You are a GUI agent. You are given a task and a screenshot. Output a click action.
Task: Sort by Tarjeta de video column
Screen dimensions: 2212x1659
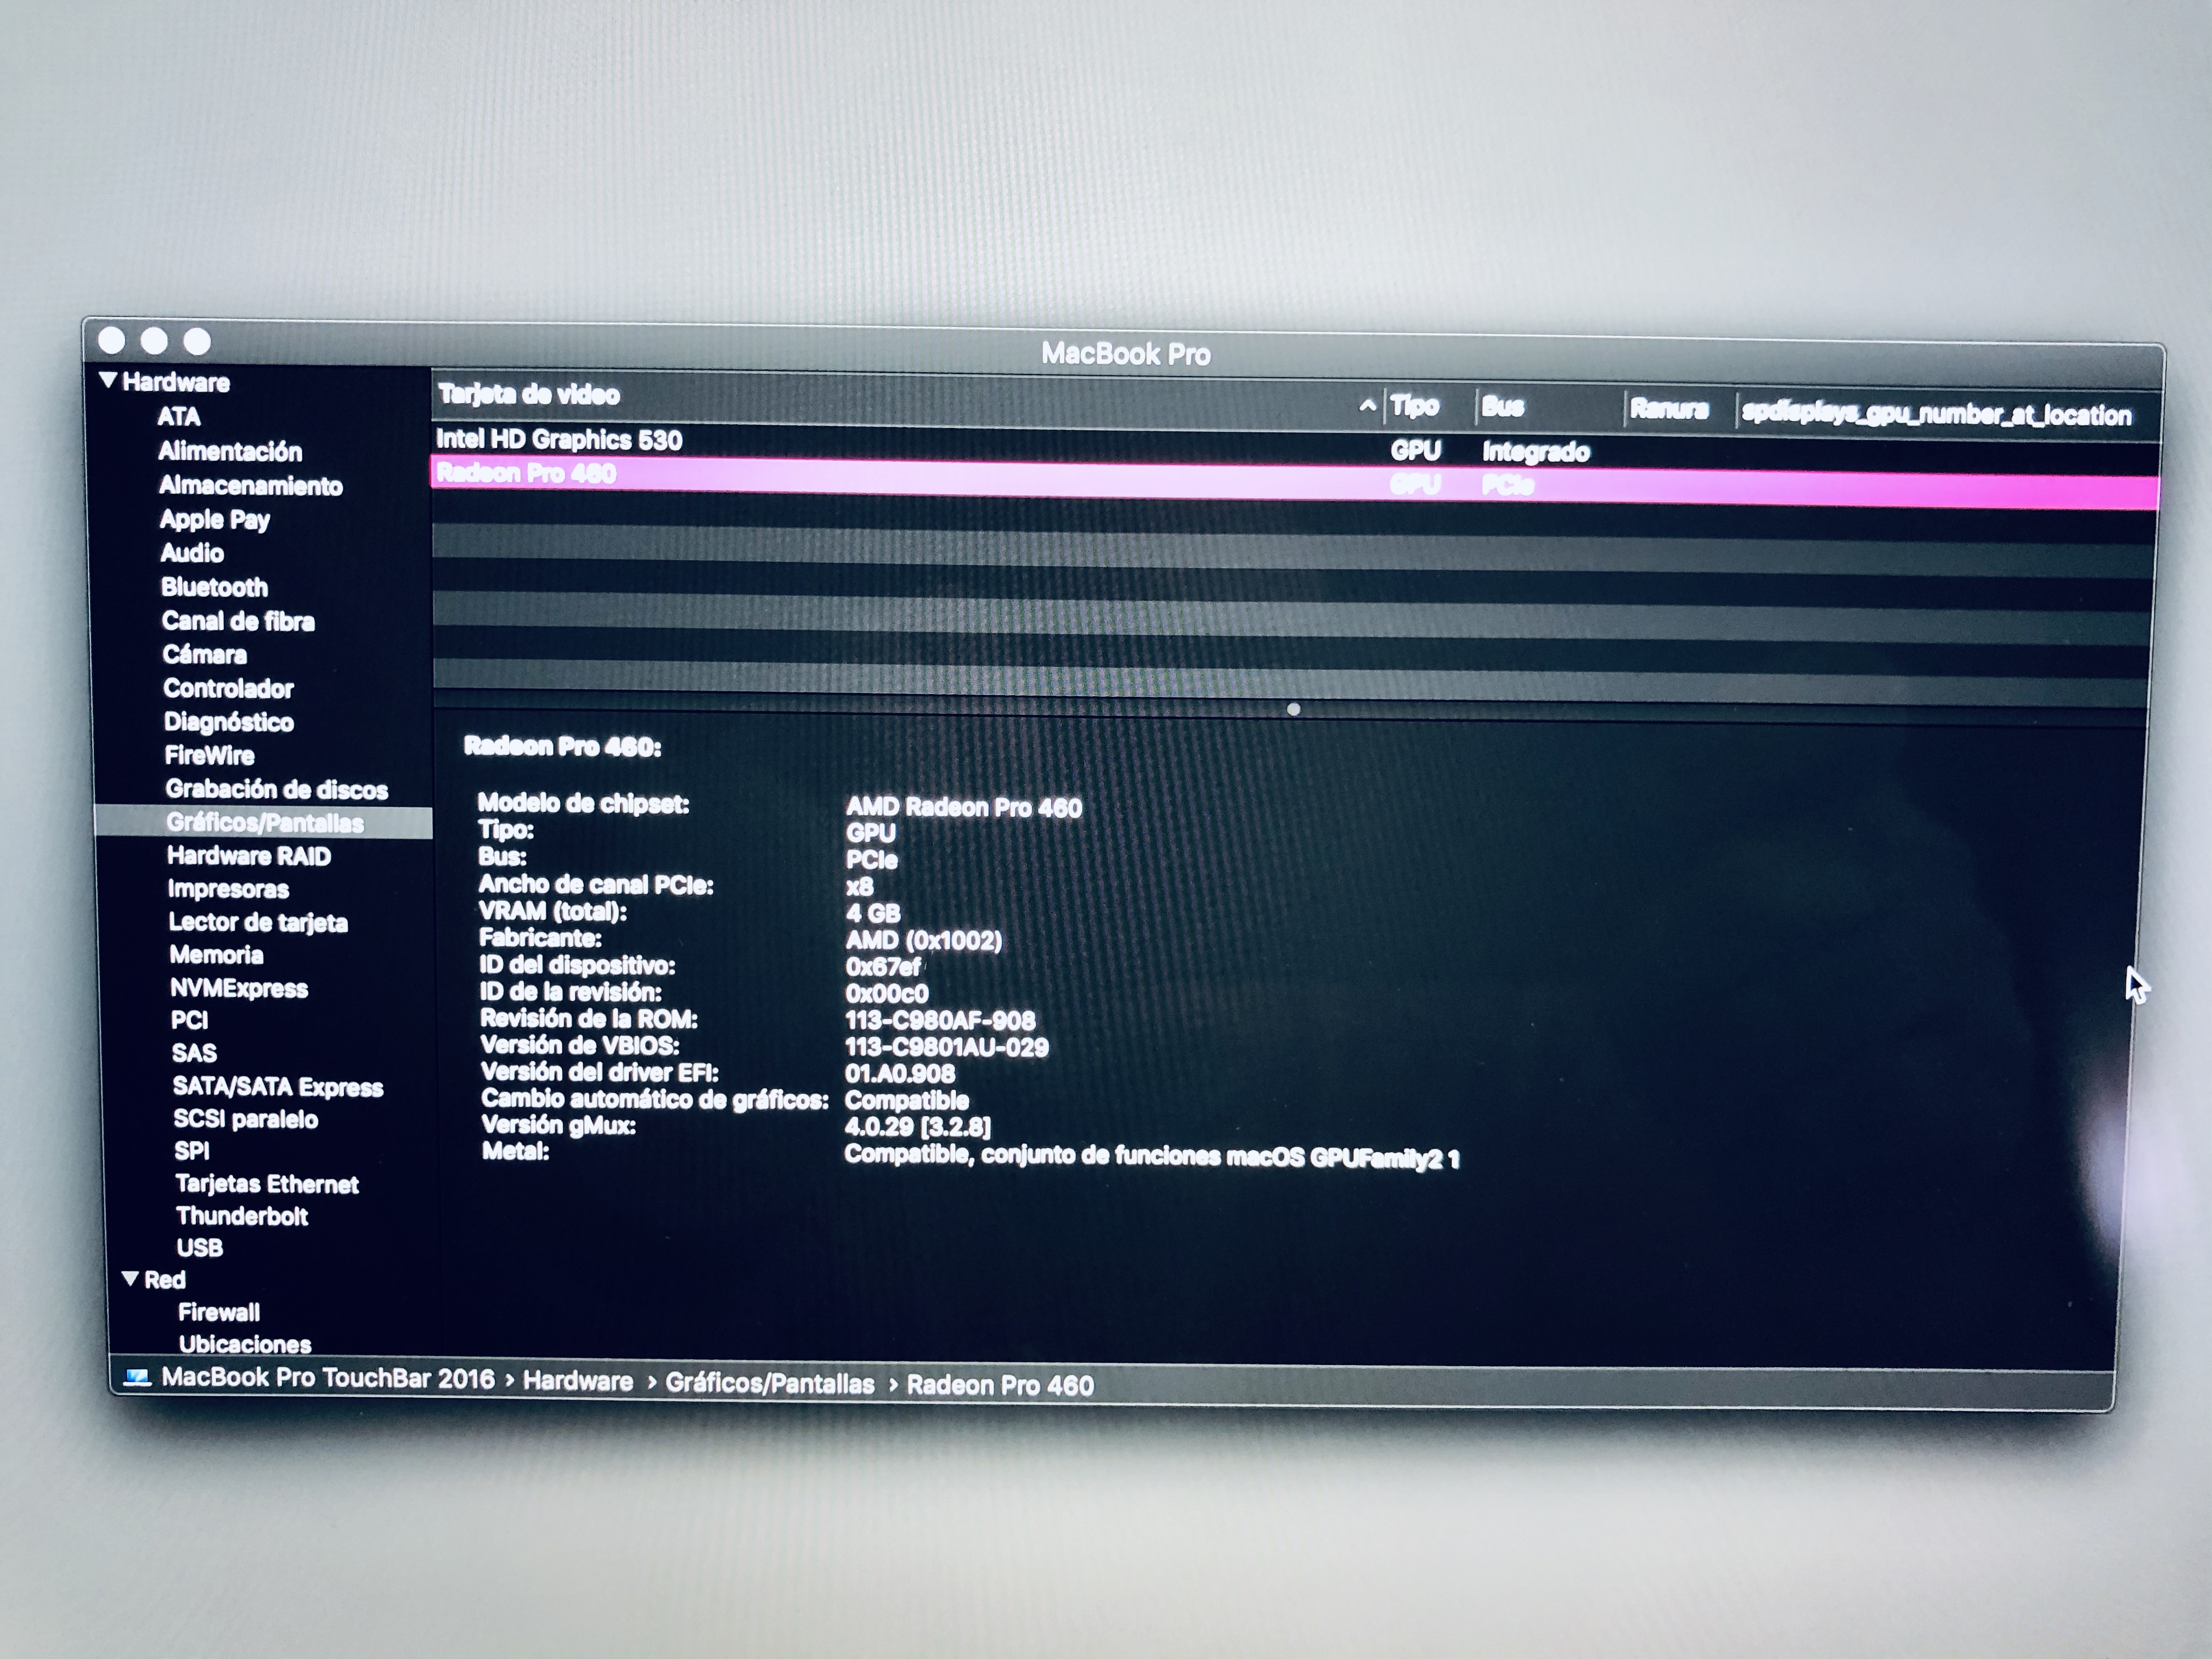coord(529,395)
